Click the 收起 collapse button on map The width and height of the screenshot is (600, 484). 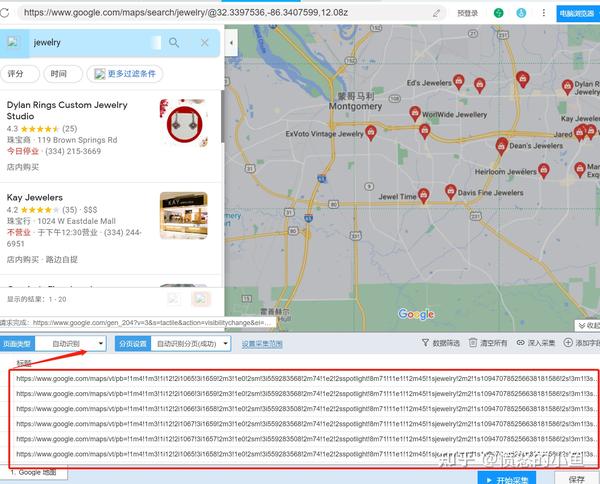[588, 325]
